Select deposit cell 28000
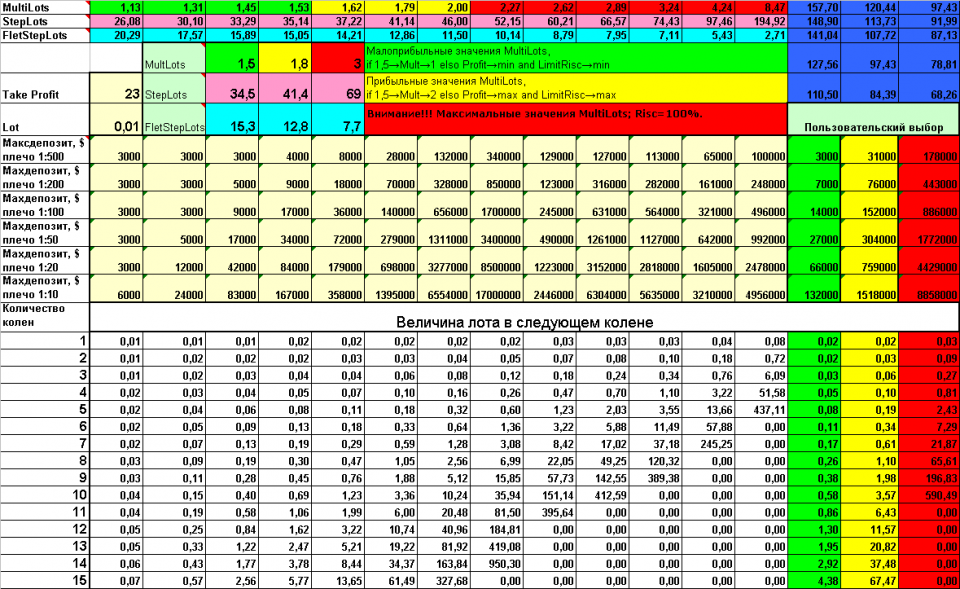Screen dimensions: 960x589 [391, 149]
